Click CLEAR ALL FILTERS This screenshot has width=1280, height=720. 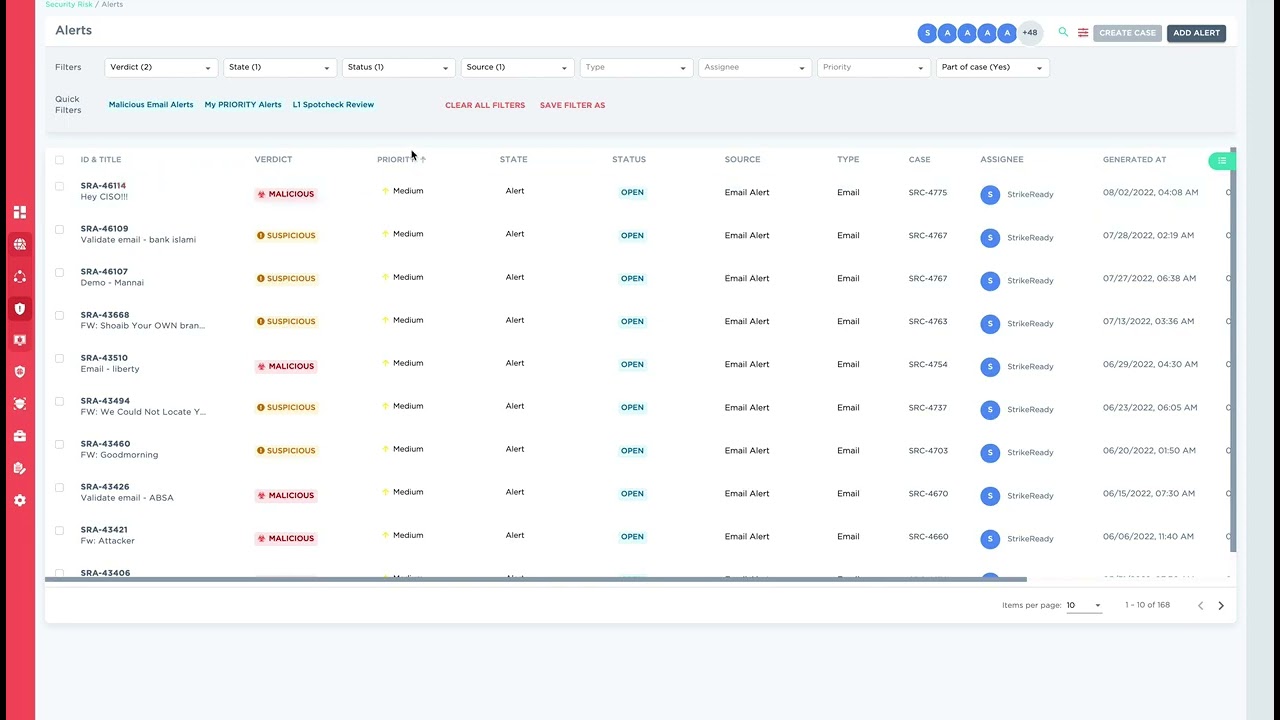tap(485, 105)
